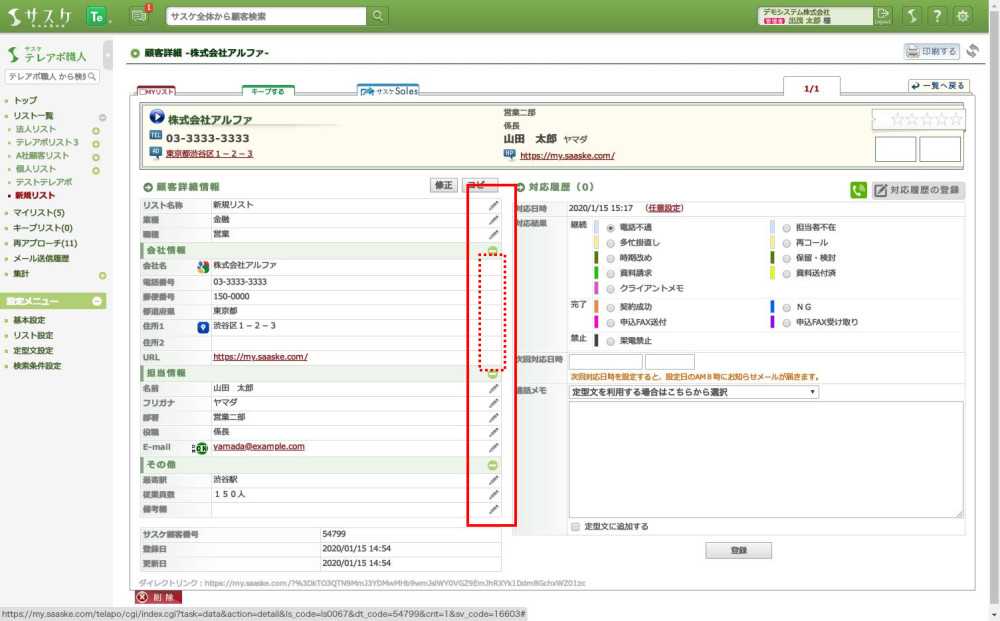
Task: Click the Google search icon beside 会社名
Action: tap(202, 267)
